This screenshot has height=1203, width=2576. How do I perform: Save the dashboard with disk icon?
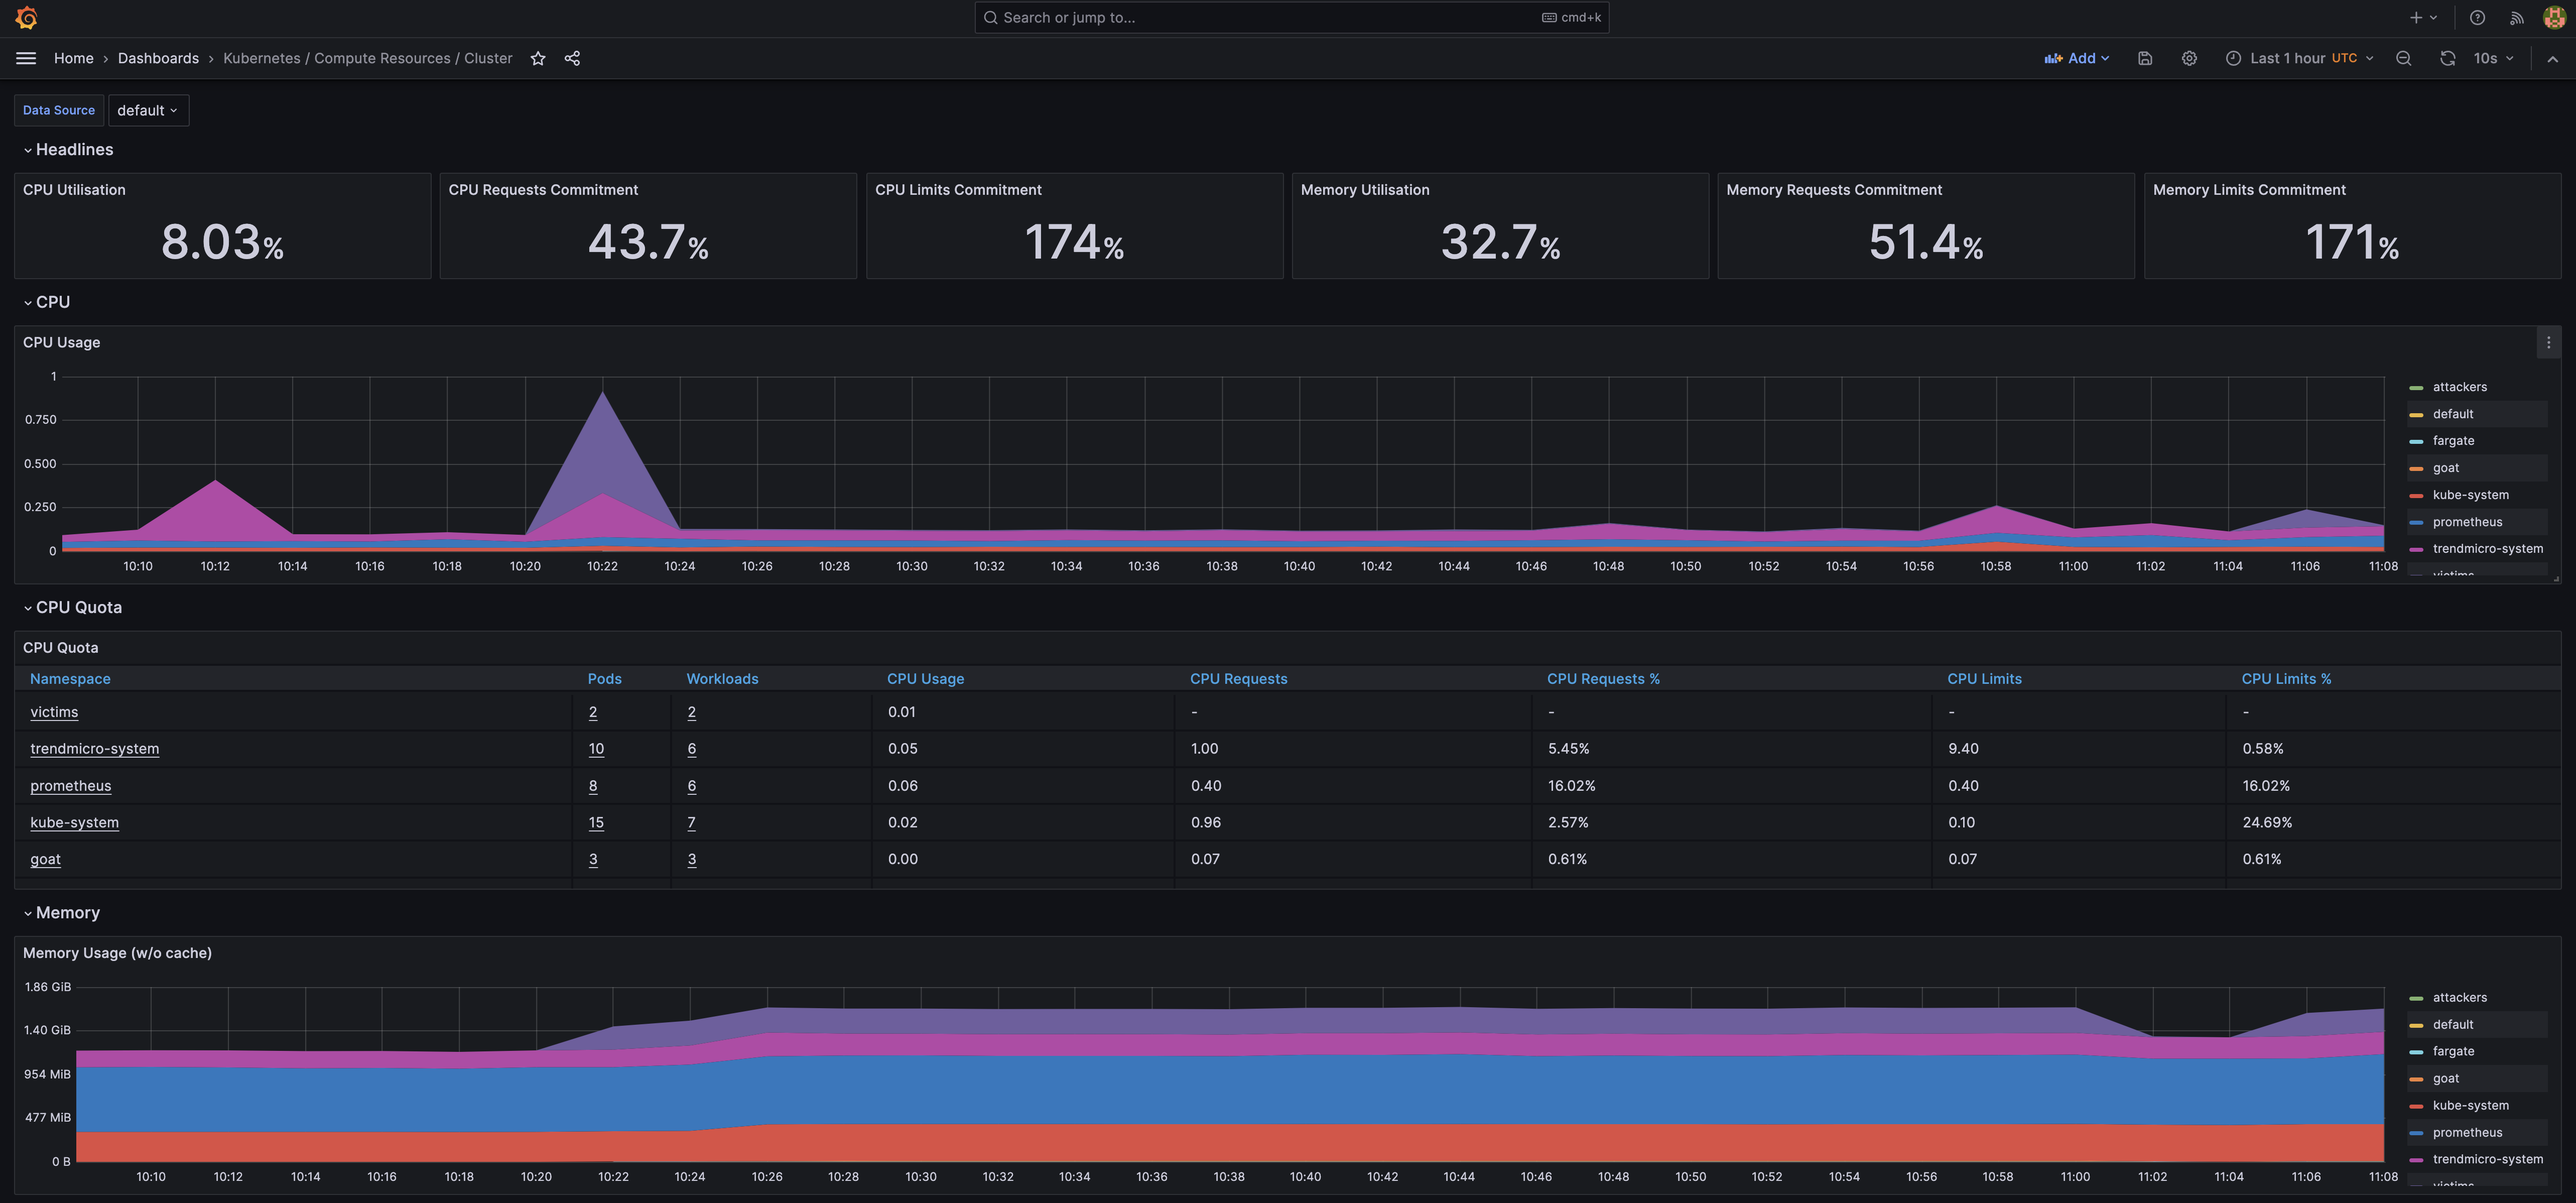click(2145, 58)
